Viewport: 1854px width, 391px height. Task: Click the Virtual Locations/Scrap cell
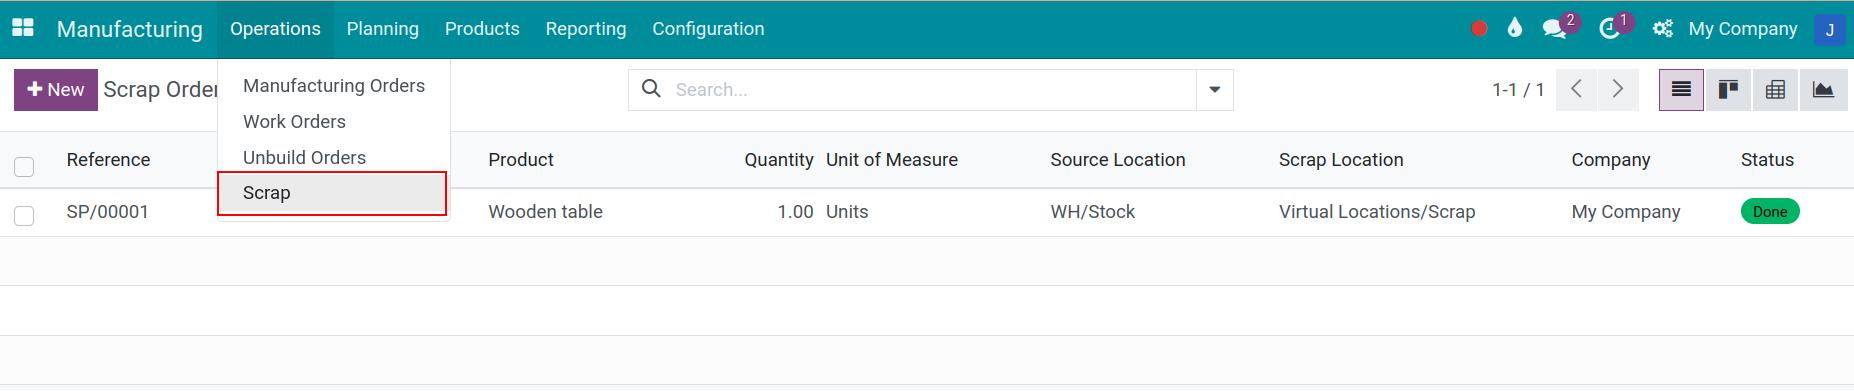[1377, 212]
